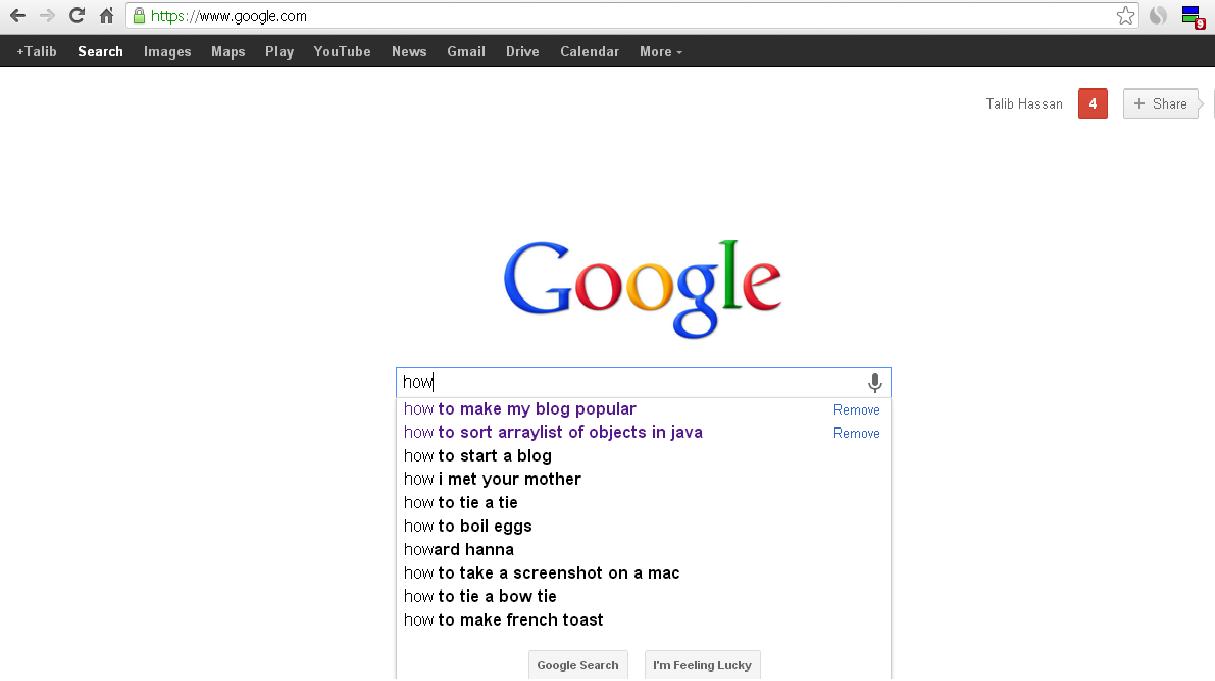Screen dimensions: 1215x681
Task: Click the browser back arrow
Action: pos(17,16)
